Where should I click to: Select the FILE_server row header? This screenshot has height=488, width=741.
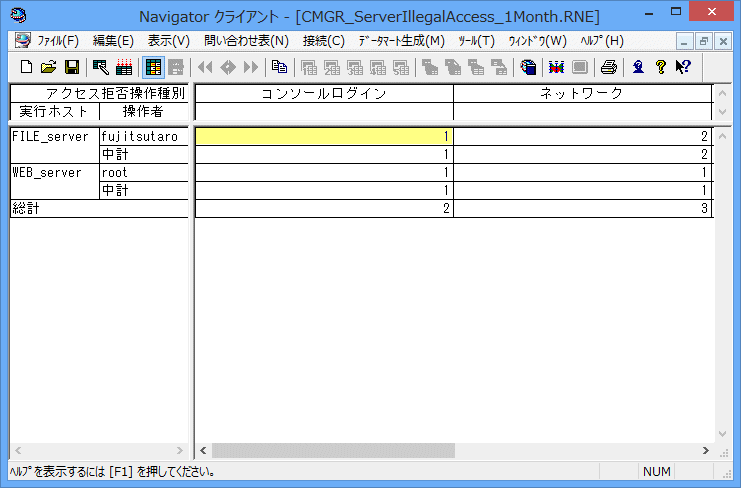tap(54, 136)
